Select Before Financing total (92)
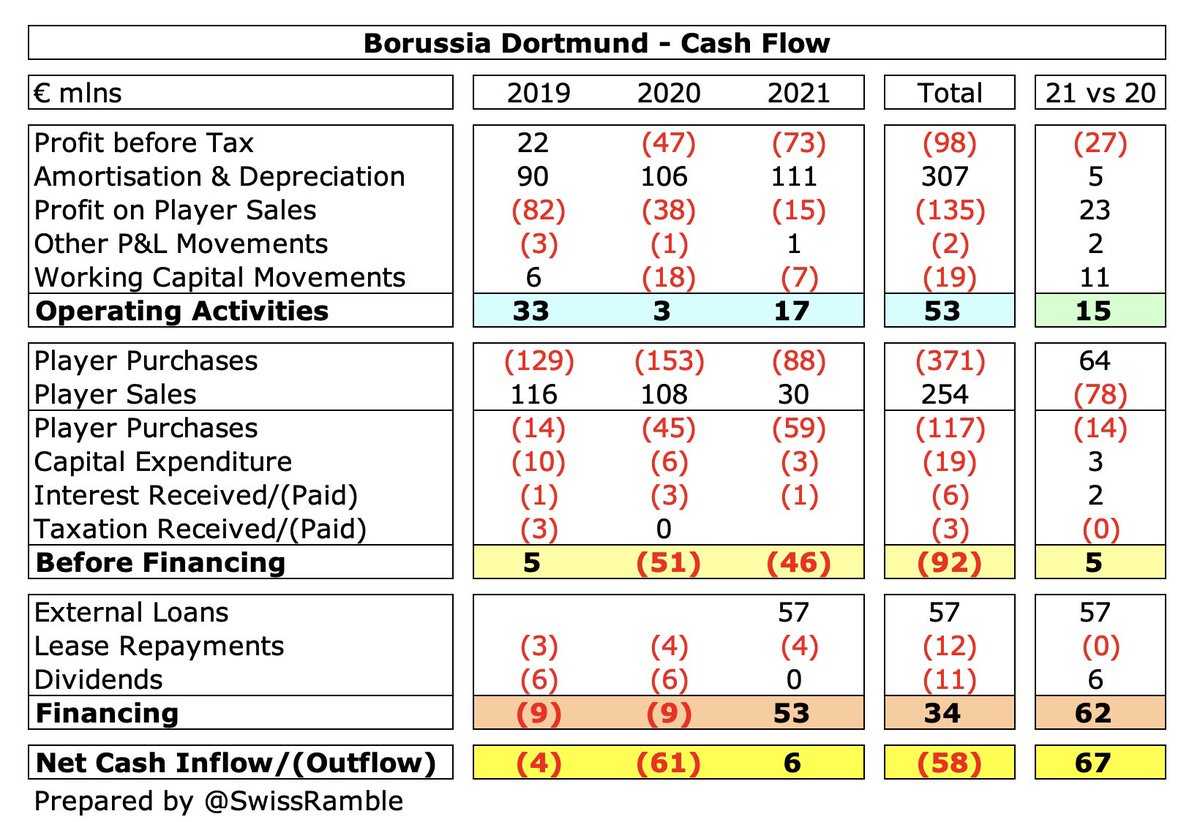This screenshot has width=1200, height=822. point(951,562)
